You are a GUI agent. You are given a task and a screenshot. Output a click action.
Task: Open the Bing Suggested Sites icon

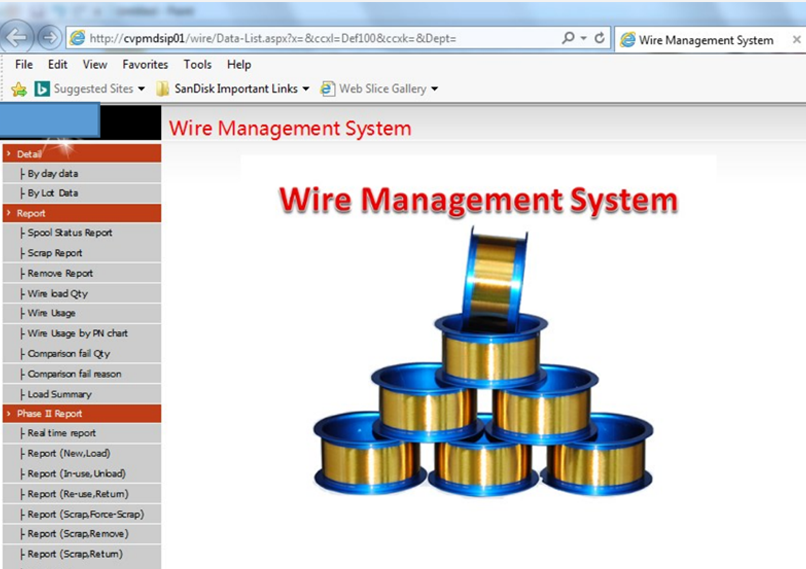coord(42,89)
